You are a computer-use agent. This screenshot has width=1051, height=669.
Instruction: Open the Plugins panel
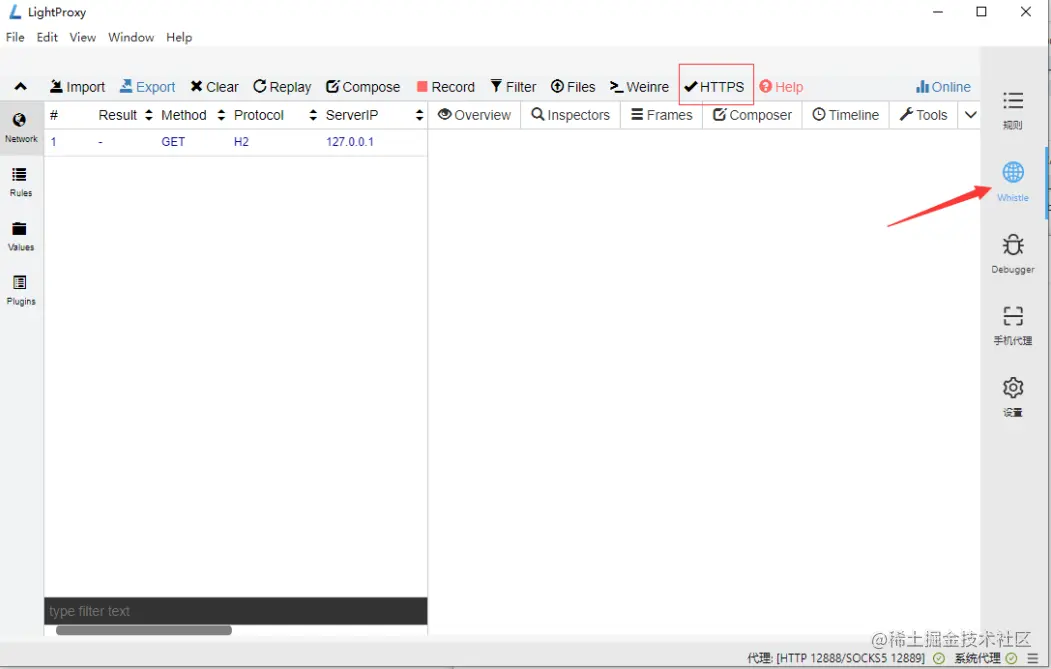coord(21,291)
